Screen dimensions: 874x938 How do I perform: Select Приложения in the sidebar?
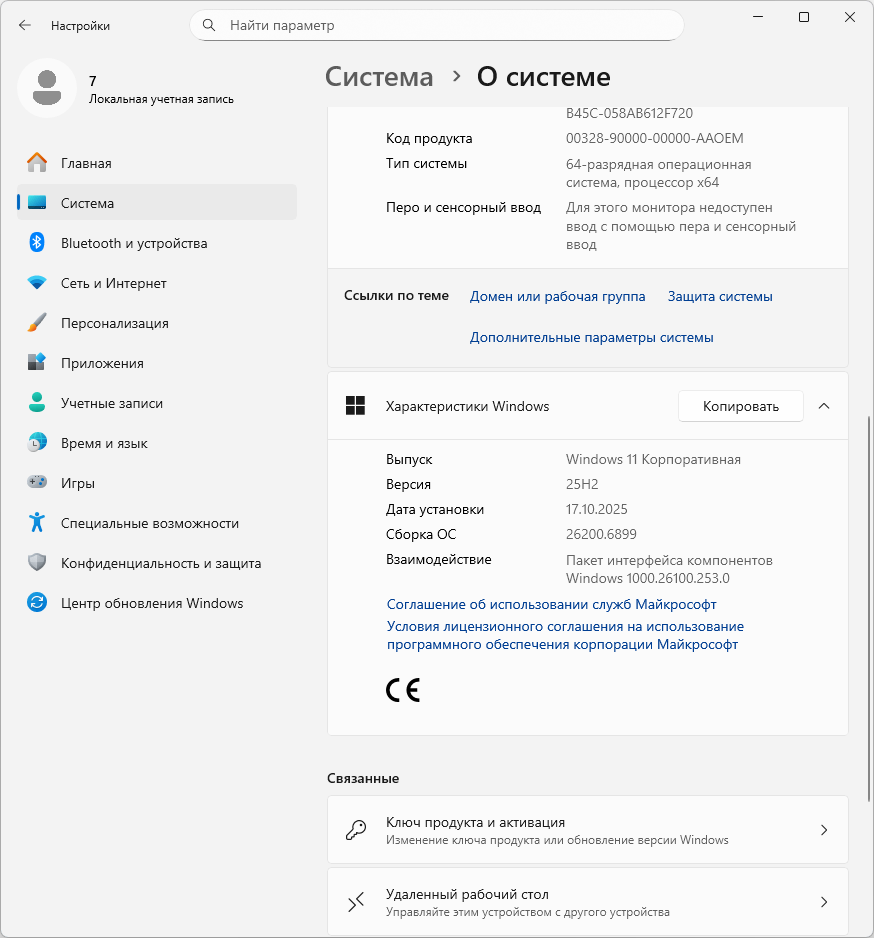pos(102,363)
